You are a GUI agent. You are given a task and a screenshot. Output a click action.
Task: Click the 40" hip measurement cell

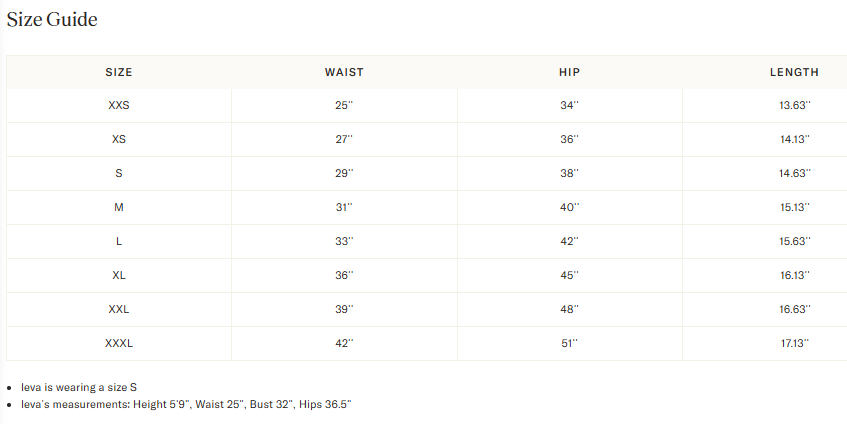pos(569,207)
